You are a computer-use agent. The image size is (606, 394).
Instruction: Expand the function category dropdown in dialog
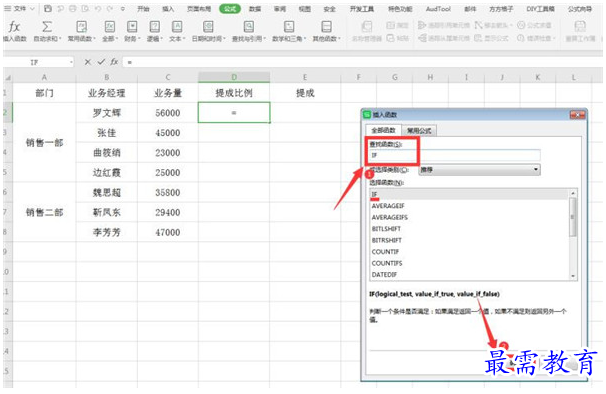coord(536,169)
